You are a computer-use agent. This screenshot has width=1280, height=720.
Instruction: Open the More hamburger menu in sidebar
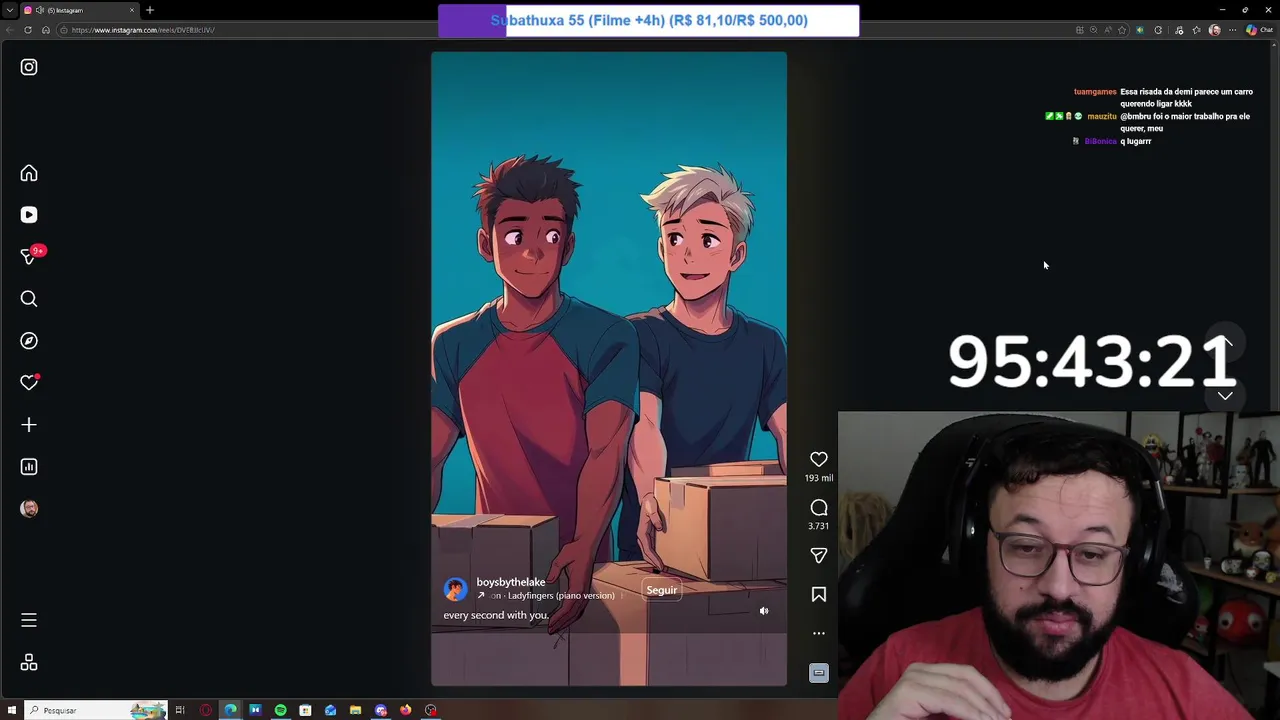click(29, 620)
